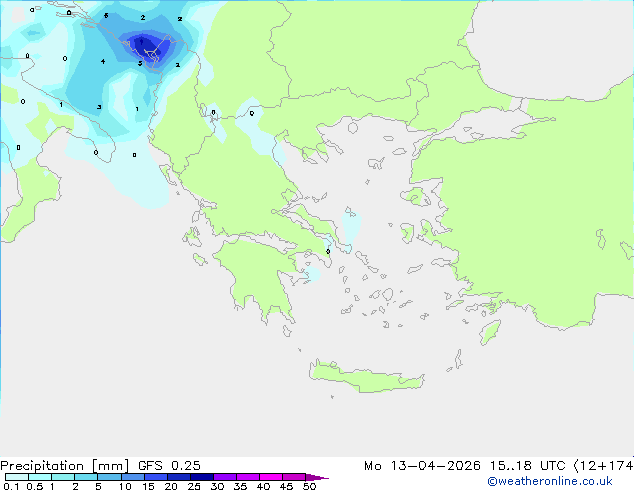This screenshot has width=634, height=490.
Task: Click the "45" legend scale value
Action: [286, 486]
